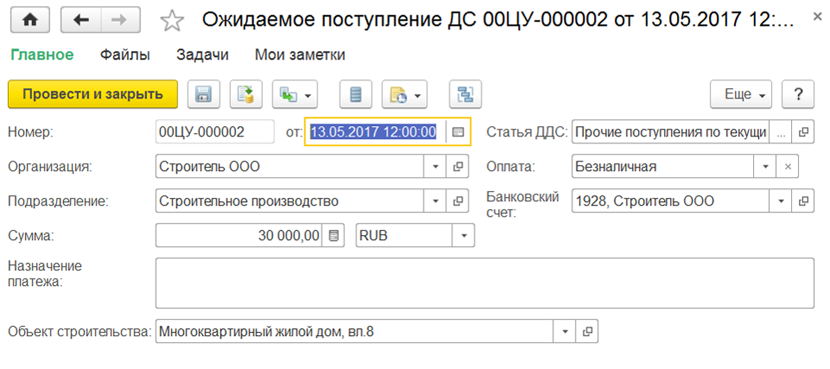Click the Организация field Строитель ООО
Image resolution: width=830 pixels, height=369 pixels.
tap(290, 167)
